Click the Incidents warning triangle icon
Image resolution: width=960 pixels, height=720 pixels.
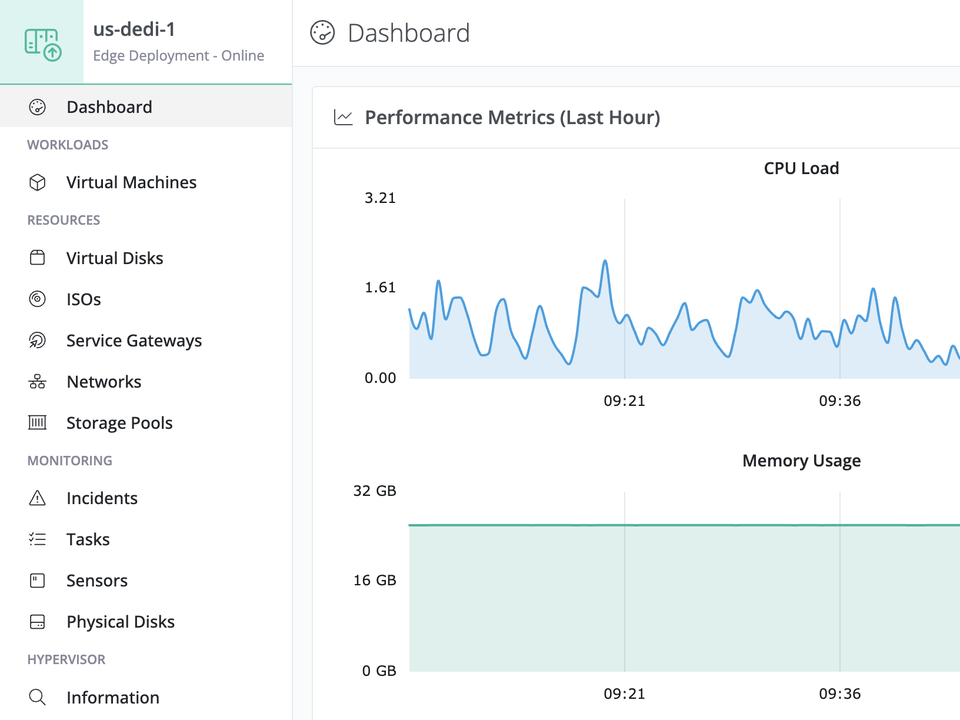37,498
